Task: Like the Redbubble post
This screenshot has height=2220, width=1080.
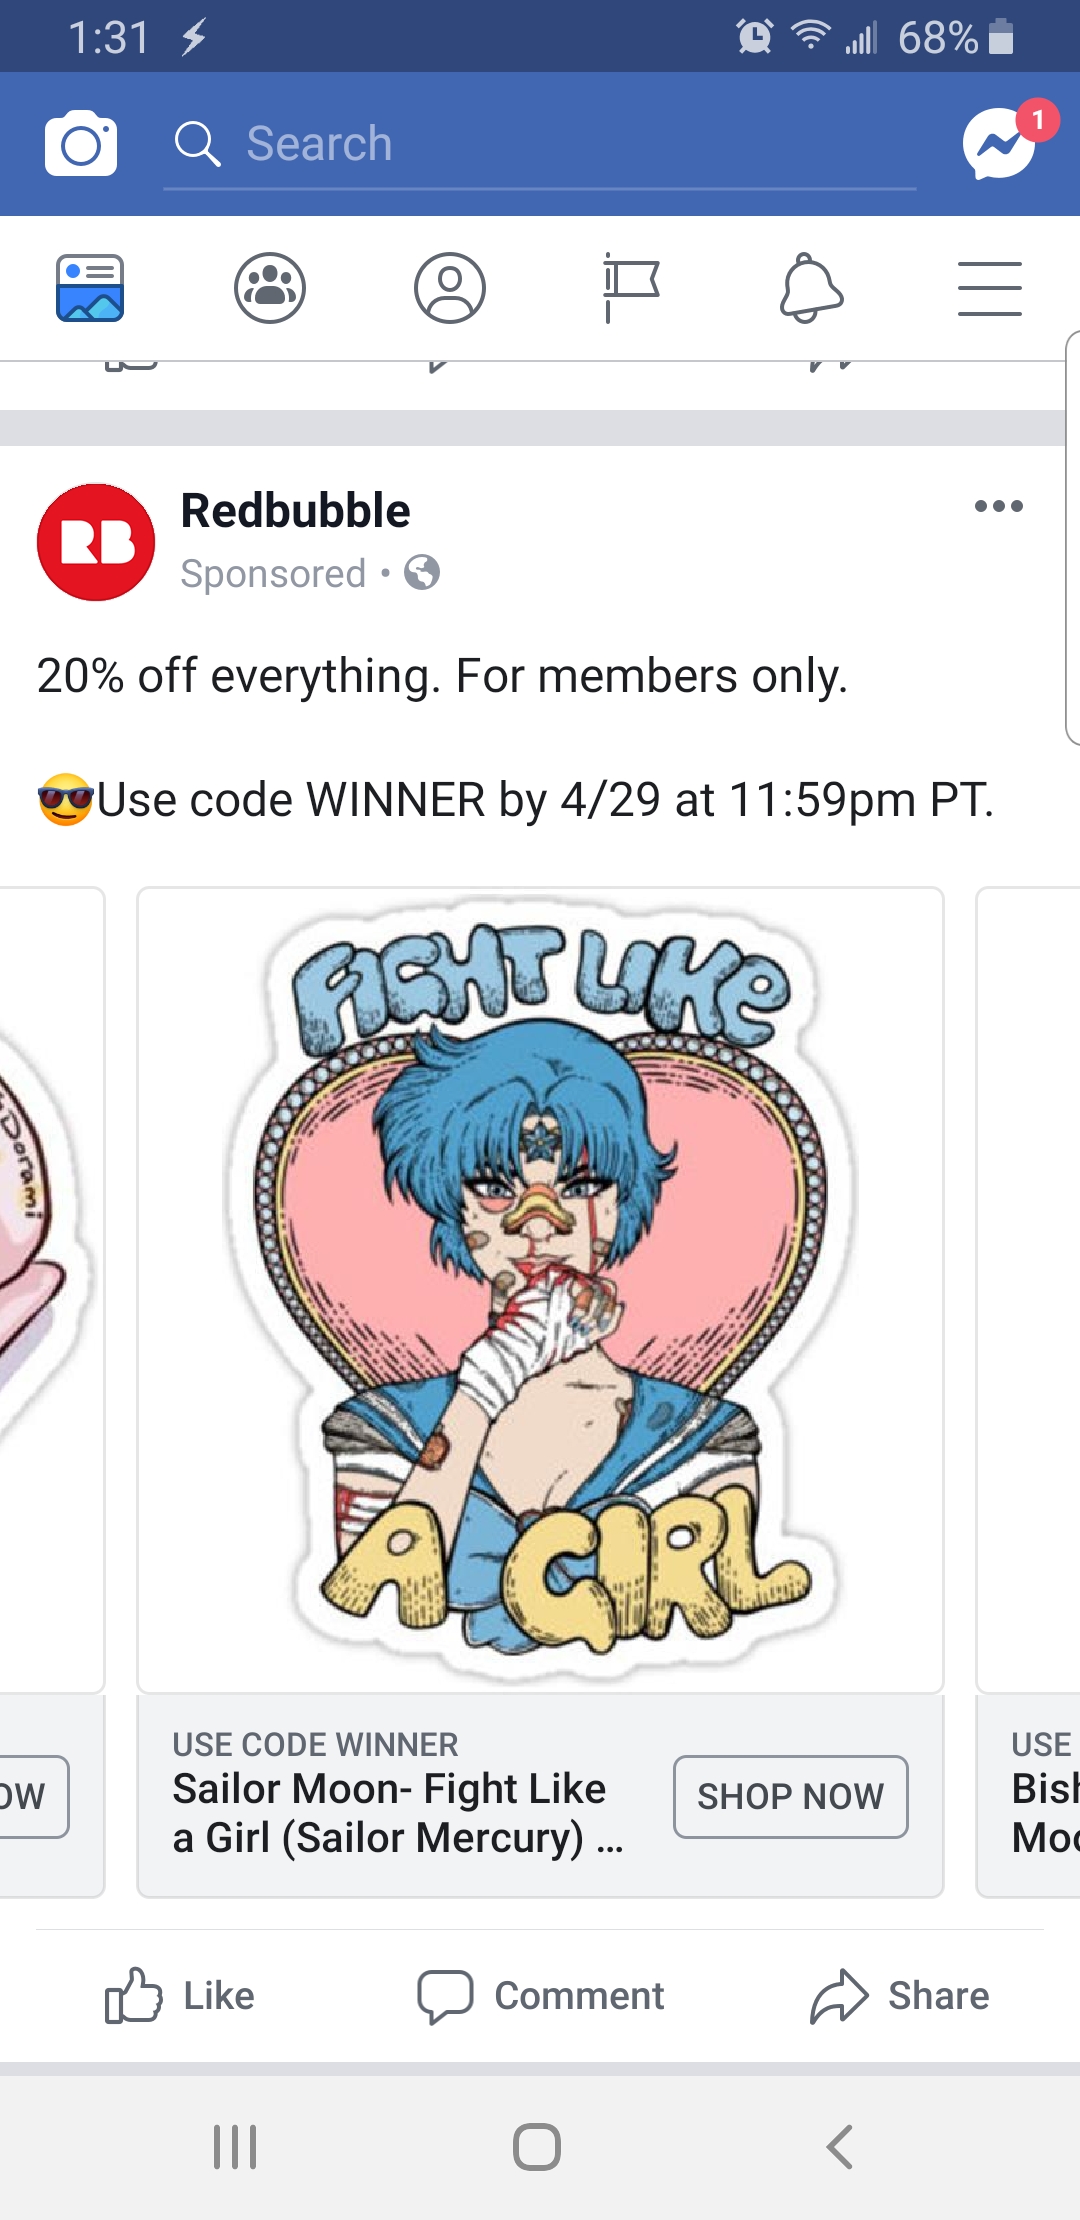Action: [180, 1996]
